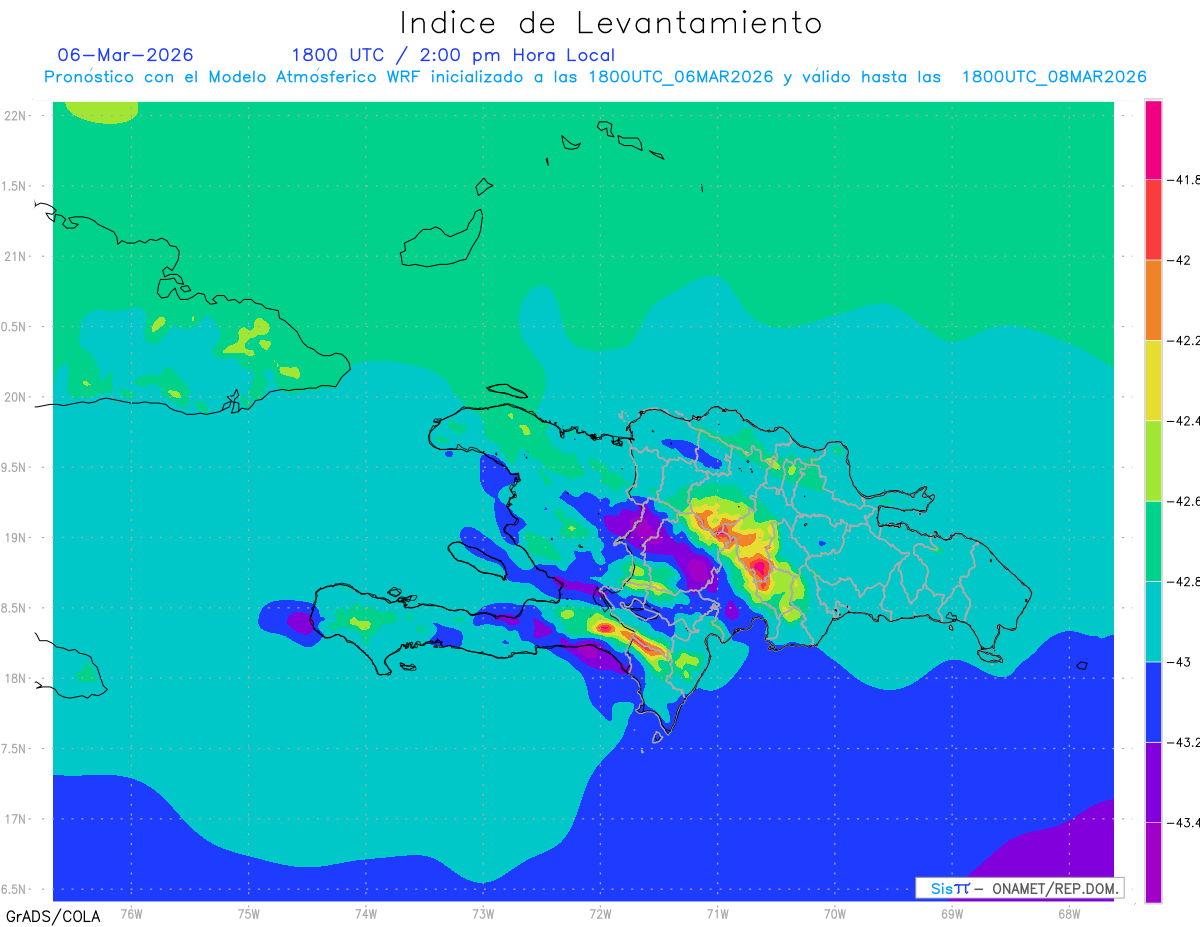Pick the orange colorbar segment below -42

[x=1153, y=300]
